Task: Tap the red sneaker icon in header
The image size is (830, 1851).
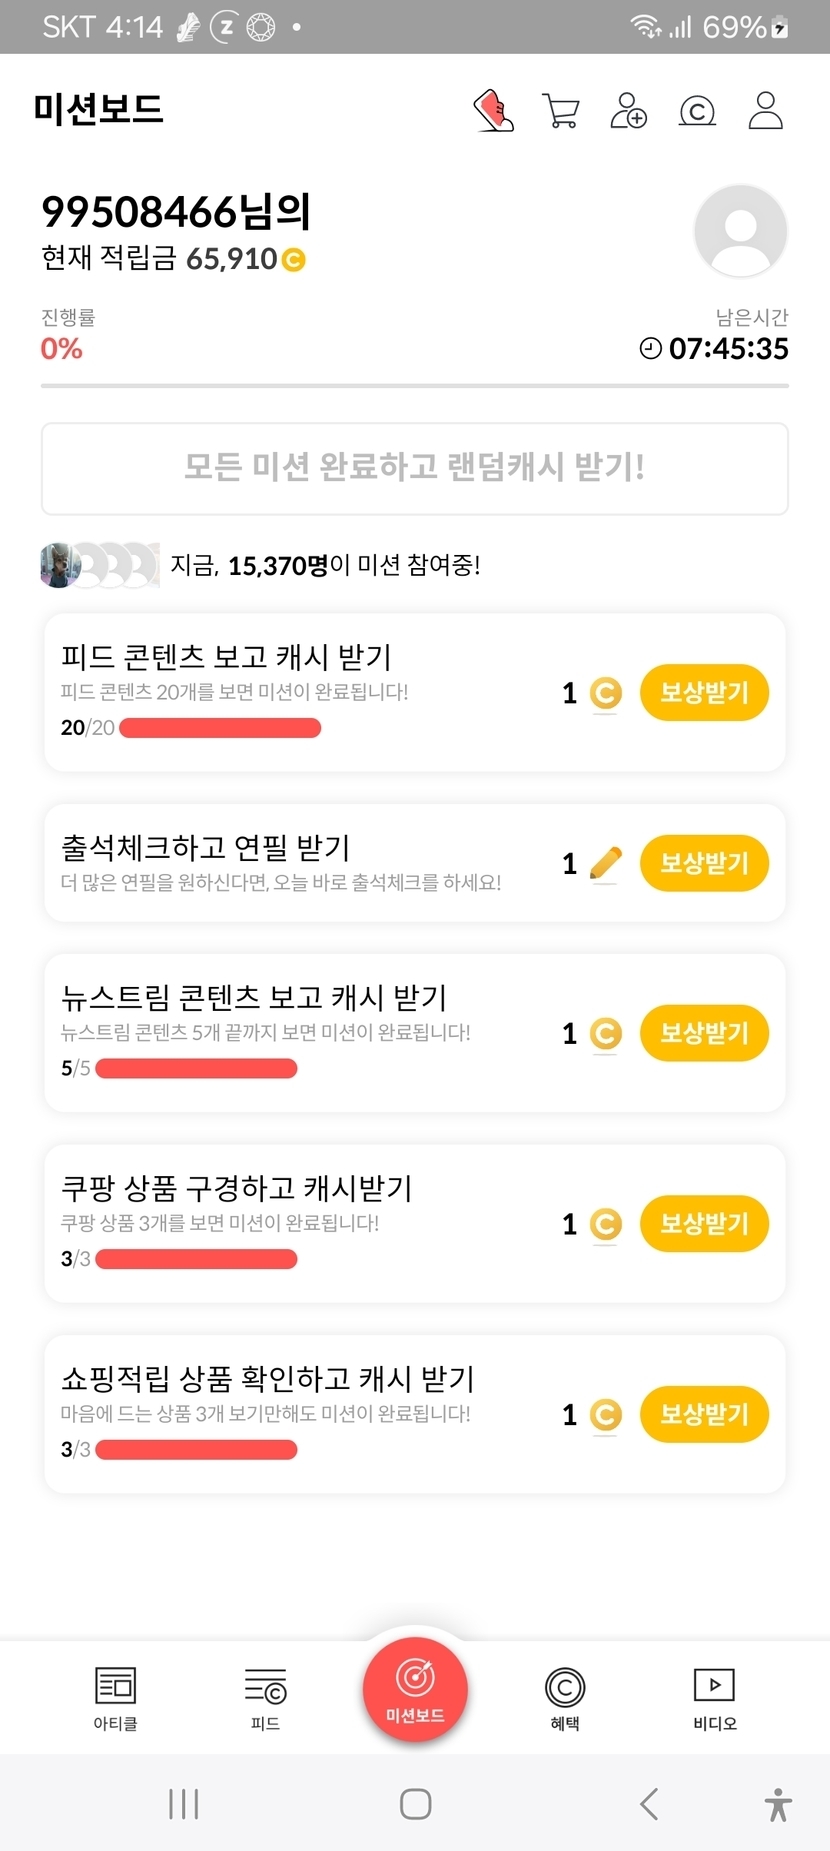Action: pyautogui.click(x=493, y=111)
